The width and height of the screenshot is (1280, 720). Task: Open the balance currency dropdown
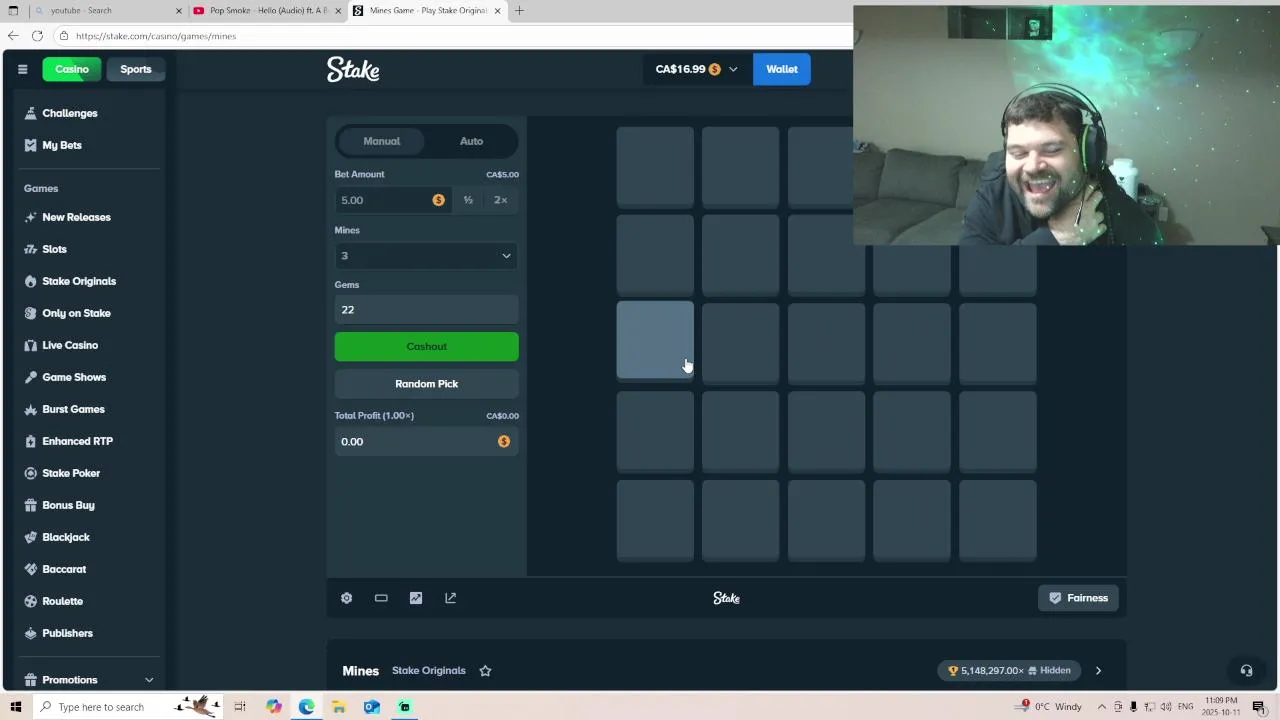point(696,69)
